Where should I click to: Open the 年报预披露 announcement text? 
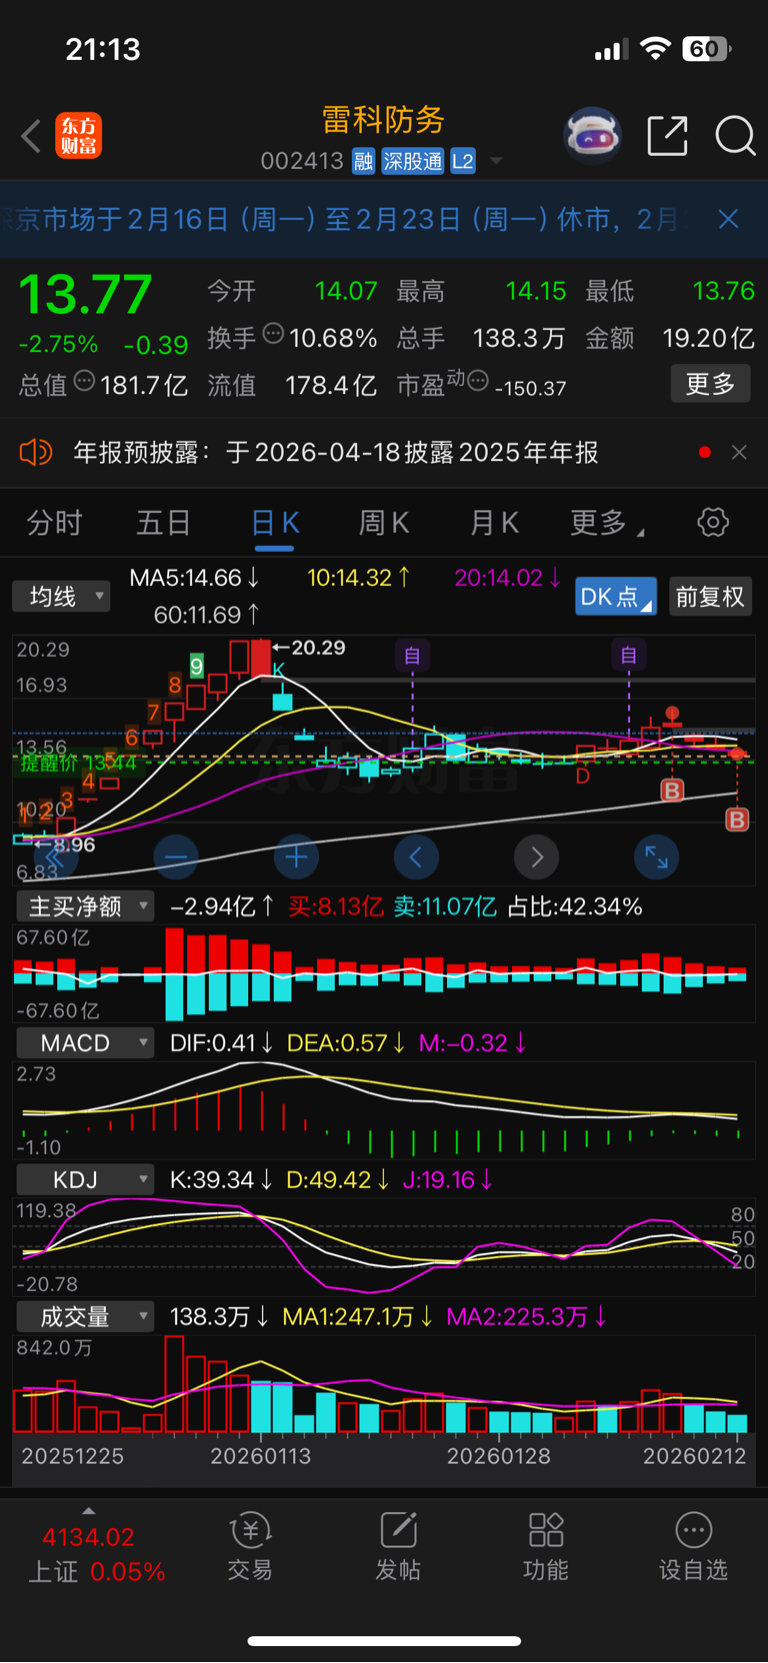336,453
